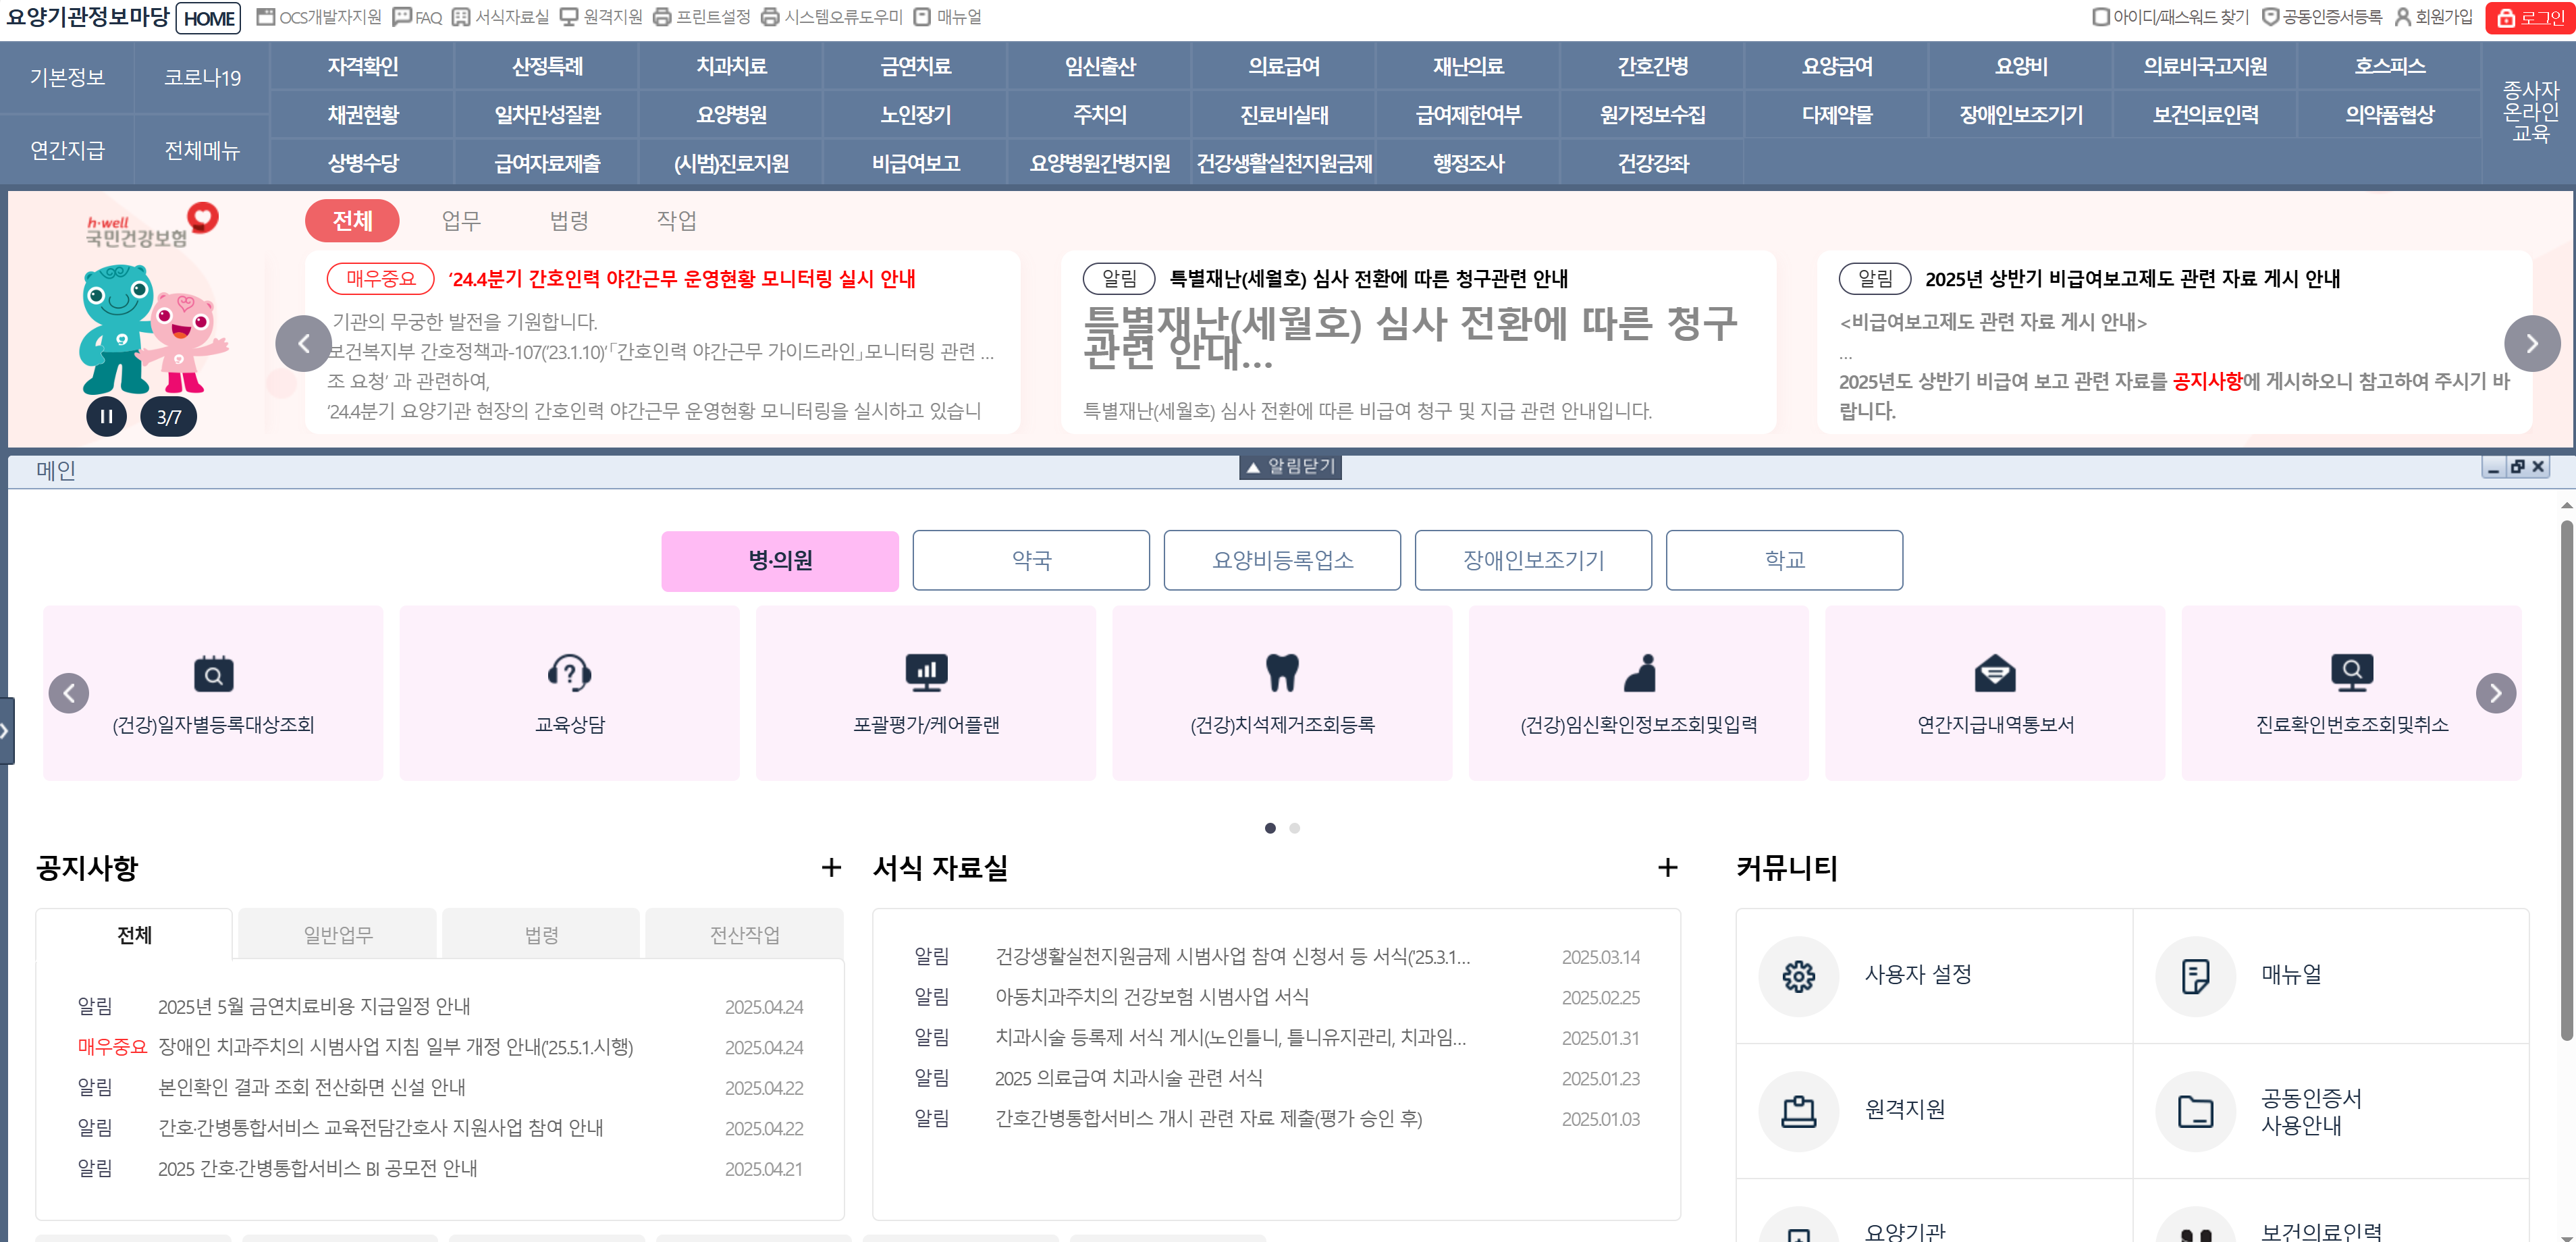Open notice 본인확인 결과 조회 전산화면 신설 안내
Image resolution: width=2576 pixels, height=1242 pixels.
(311, 1087)
